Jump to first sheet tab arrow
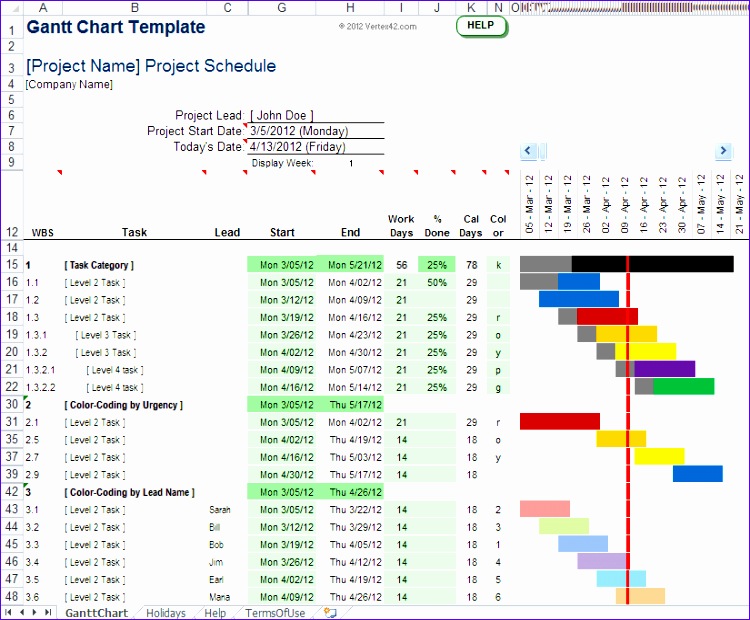This screenshot has height=620, width=750. (x=8, y=612)
